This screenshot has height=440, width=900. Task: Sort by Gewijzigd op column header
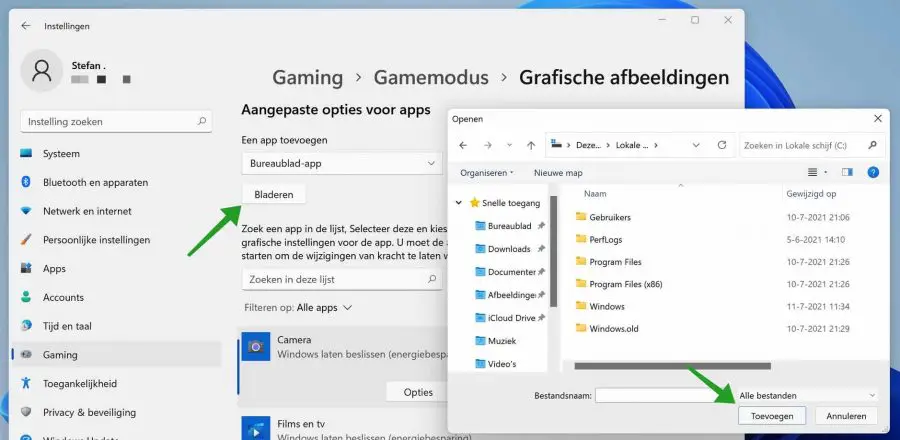pyautogui.click(x=811, y=194)
